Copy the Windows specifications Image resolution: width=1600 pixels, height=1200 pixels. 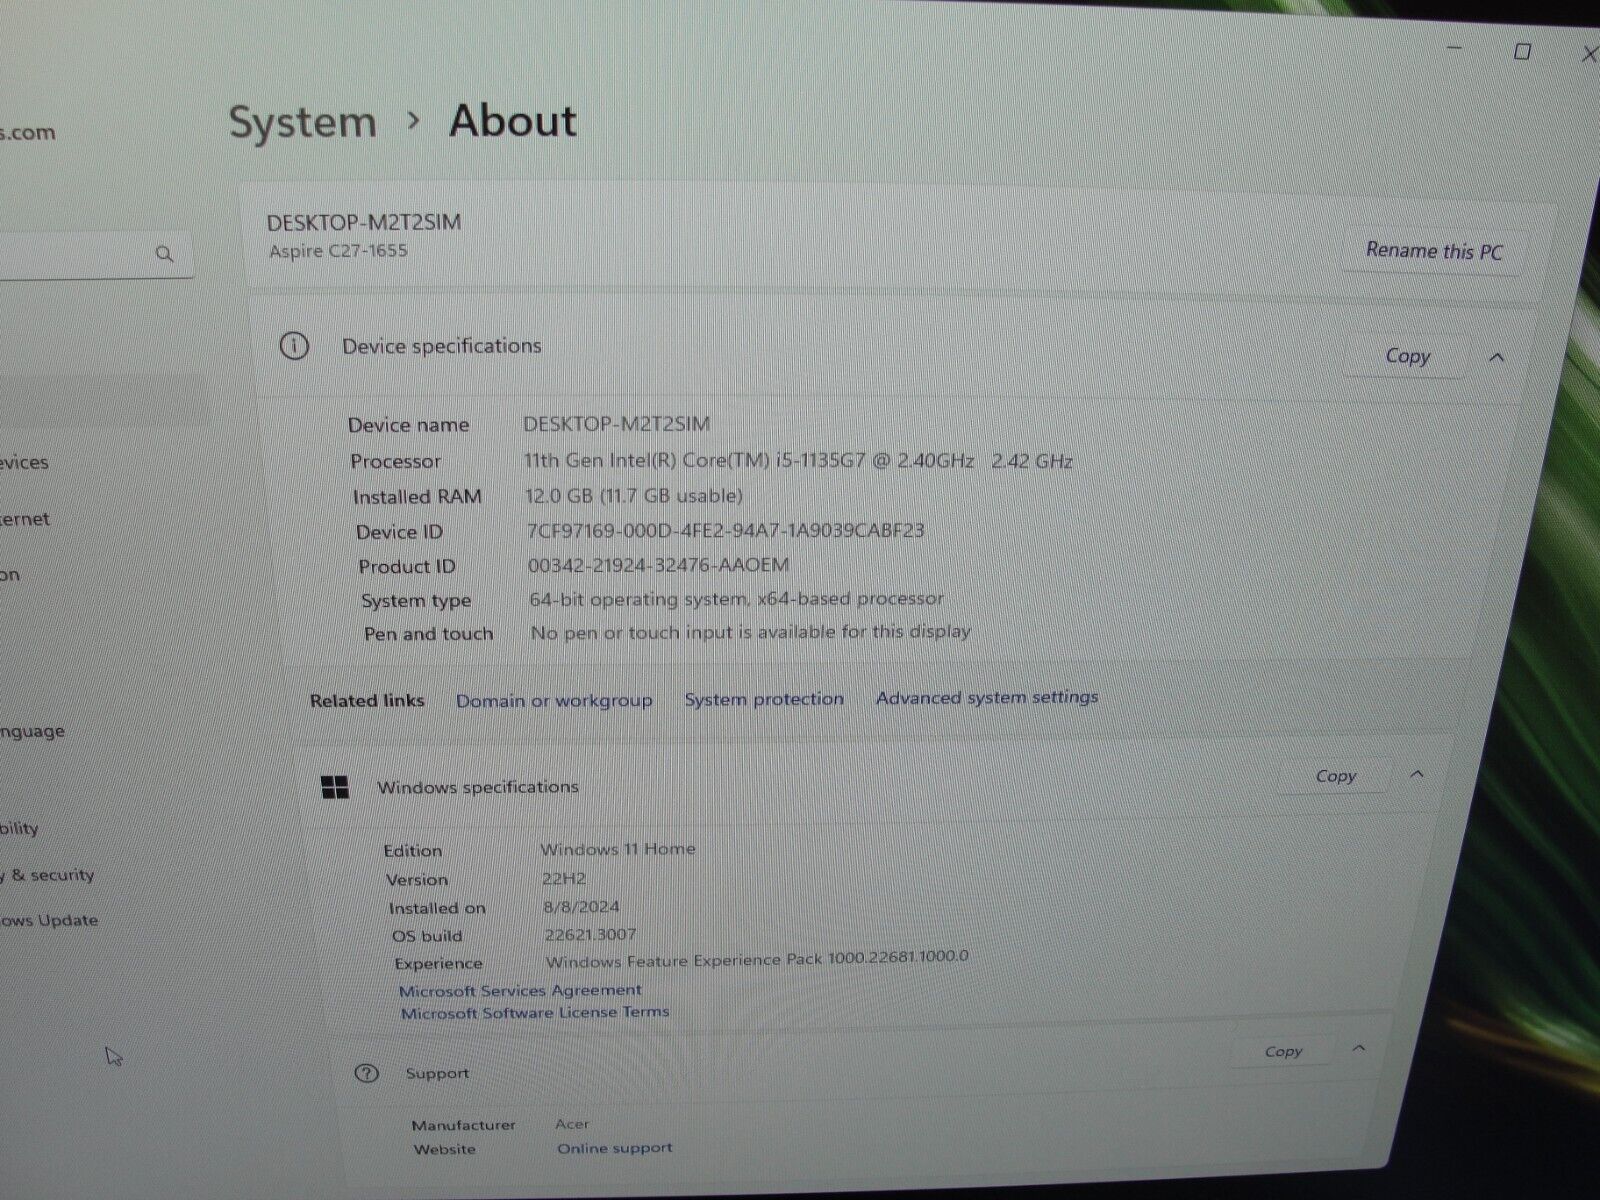1335,776
